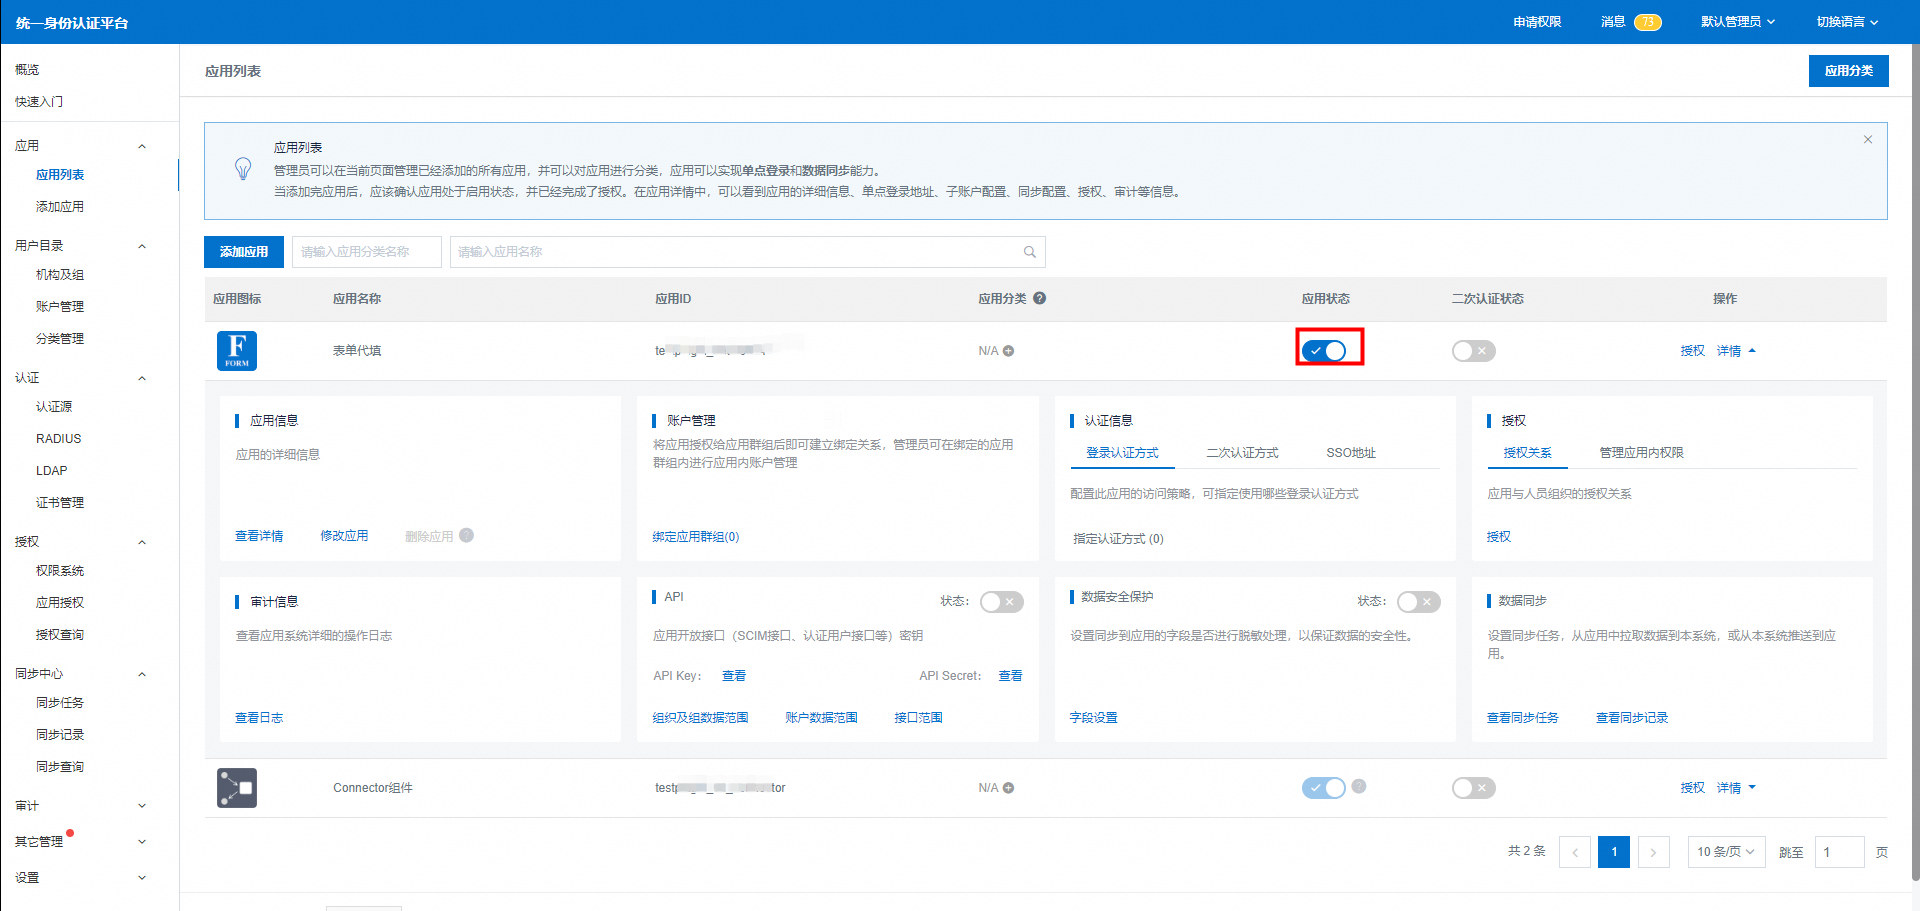The height and width of the screenshot is (911, 1920).
Task: Click the application name search field
Action: point(735,252)
